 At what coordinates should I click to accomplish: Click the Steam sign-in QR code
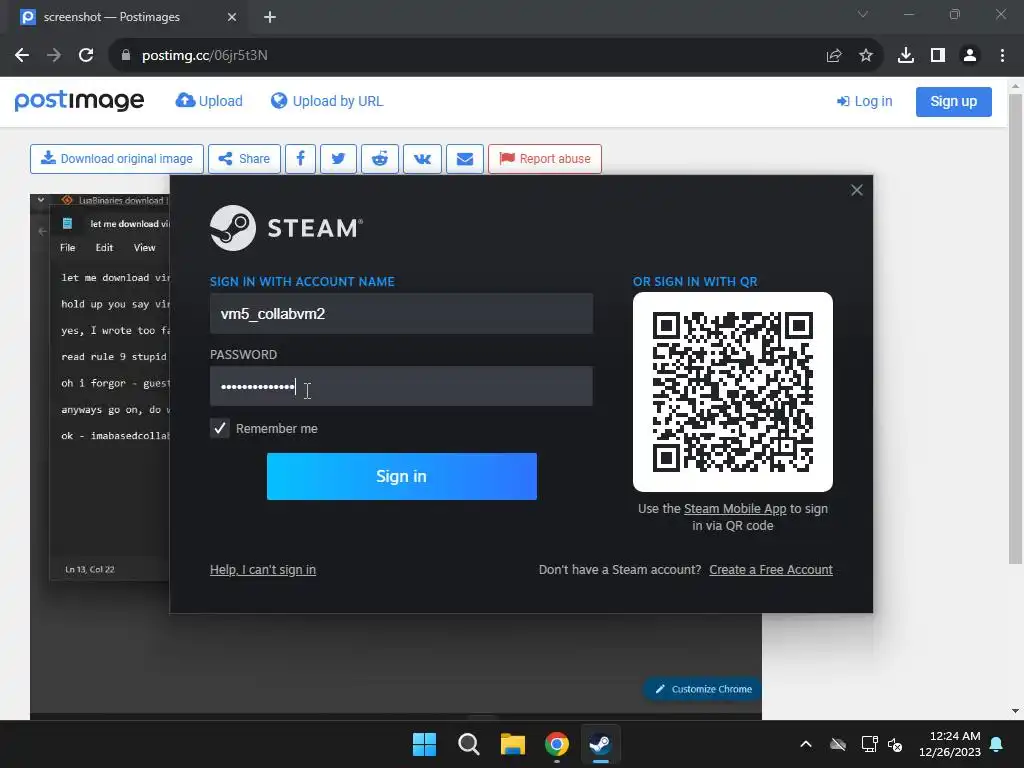click(x=733, y=392)
